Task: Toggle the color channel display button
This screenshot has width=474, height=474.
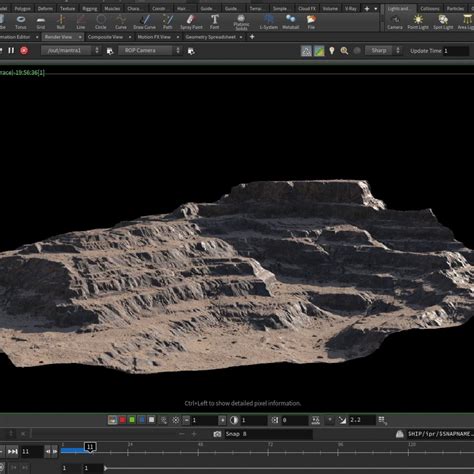Action: pyautogui.click(x=112, y=420)
